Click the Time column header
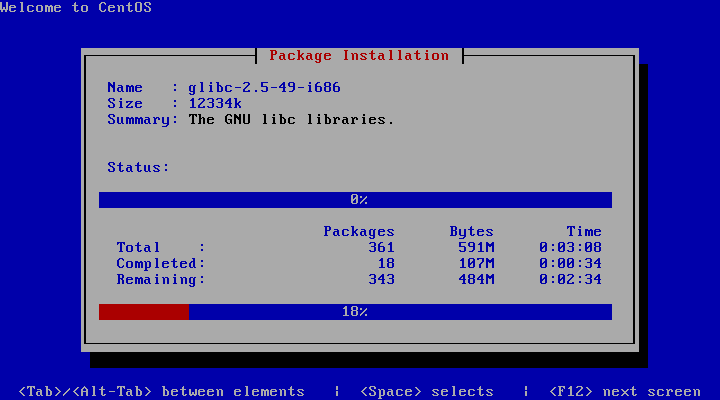 pyautogui.click(x=584, y=231)
